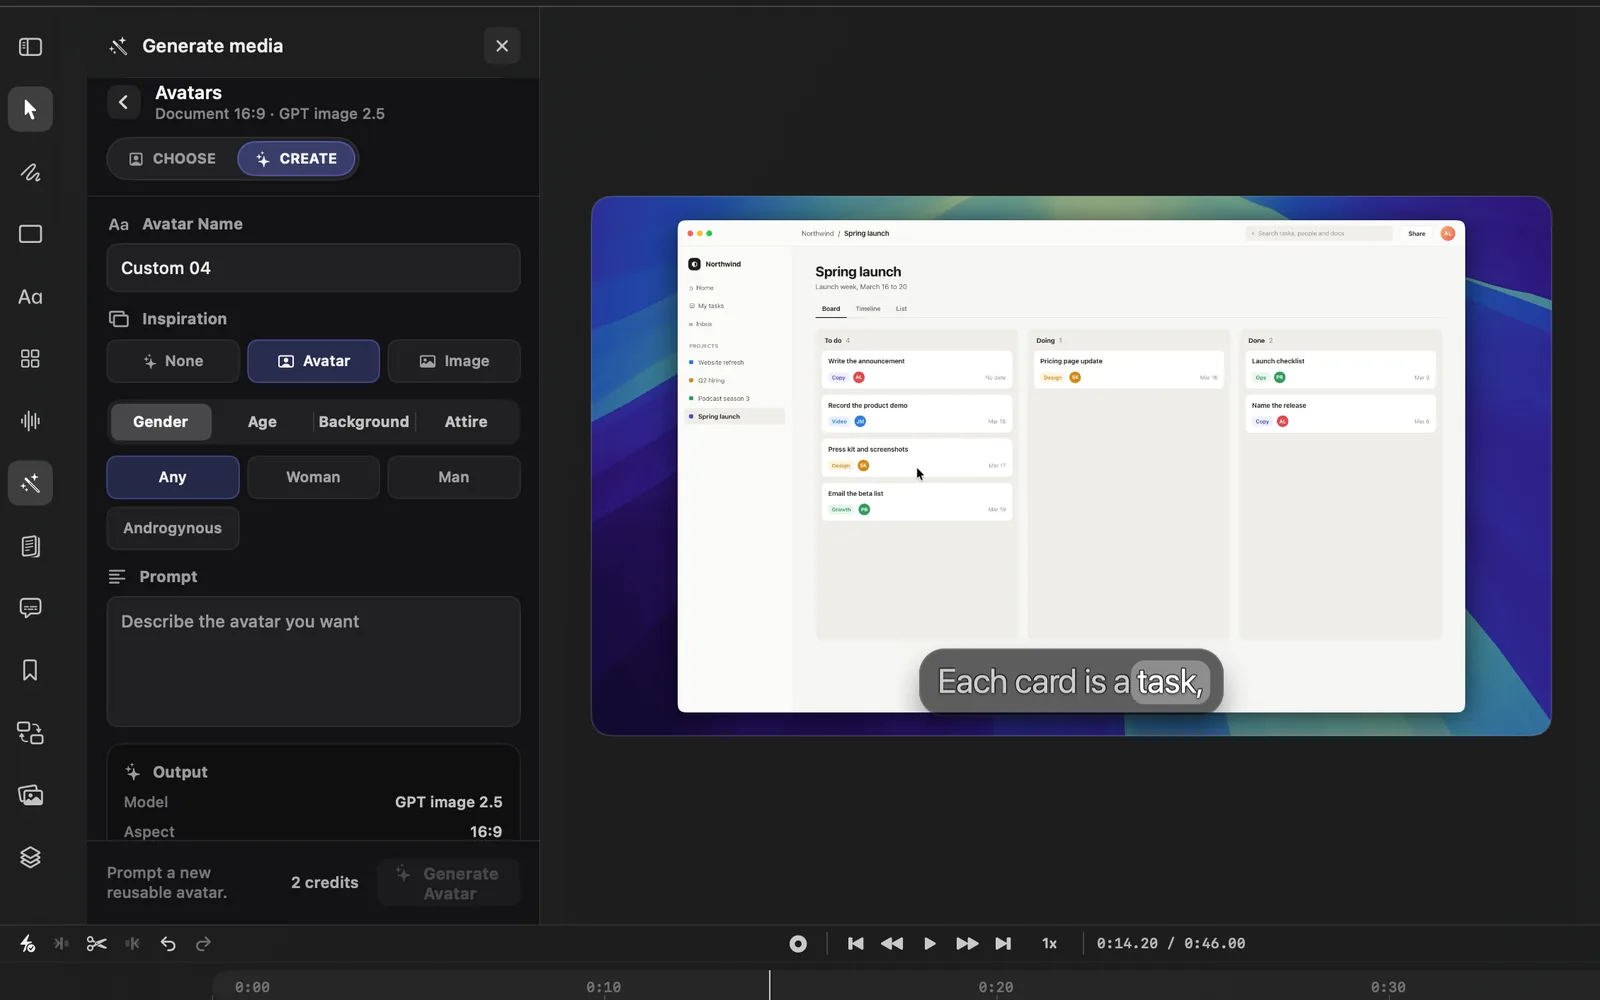
Task: Click the scissors split tool
Action: pos(96,943)
